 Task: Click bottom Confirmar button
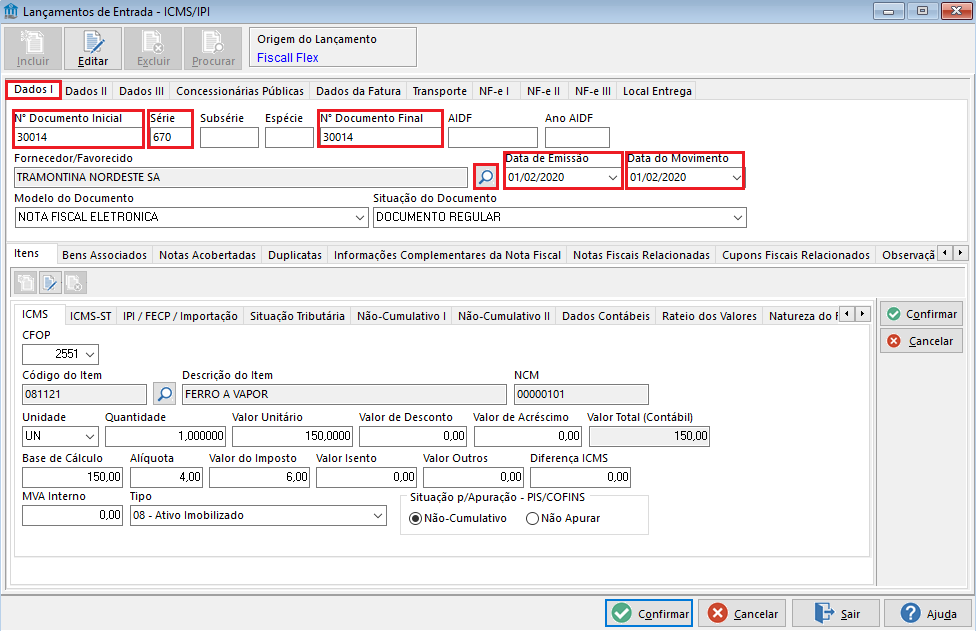(x=649, y=614)
